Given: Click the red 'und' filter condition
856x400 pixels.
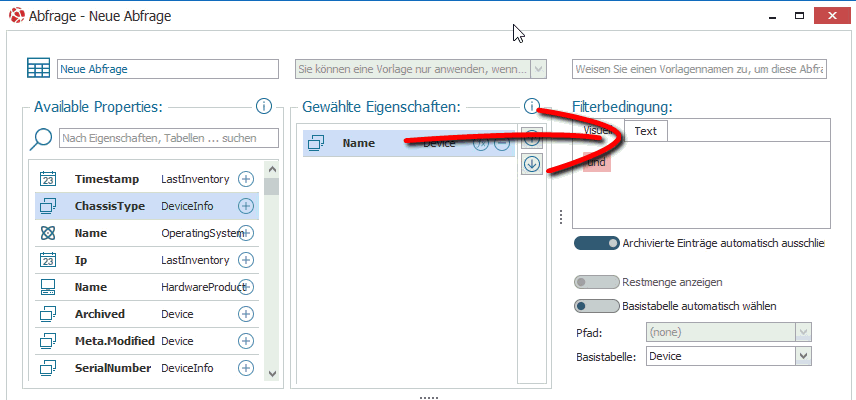Looking at the screenshot, I should [597, 160].
